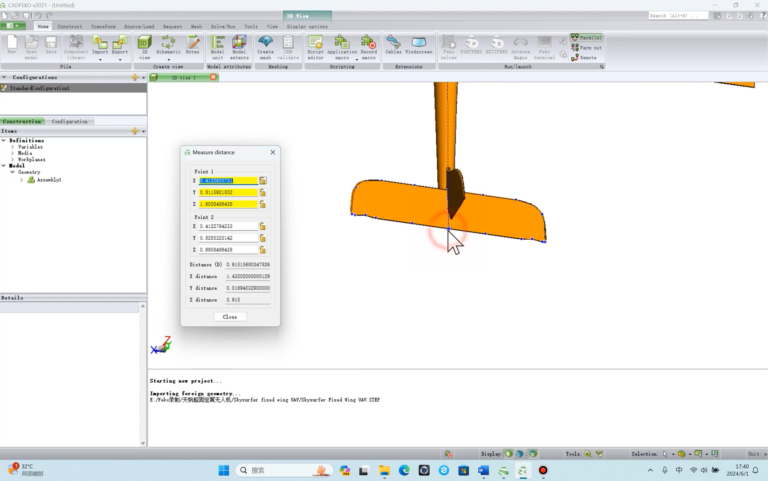Open the Import geometry tool
This screenshot has height=481, width=768.
coord(100,45)
